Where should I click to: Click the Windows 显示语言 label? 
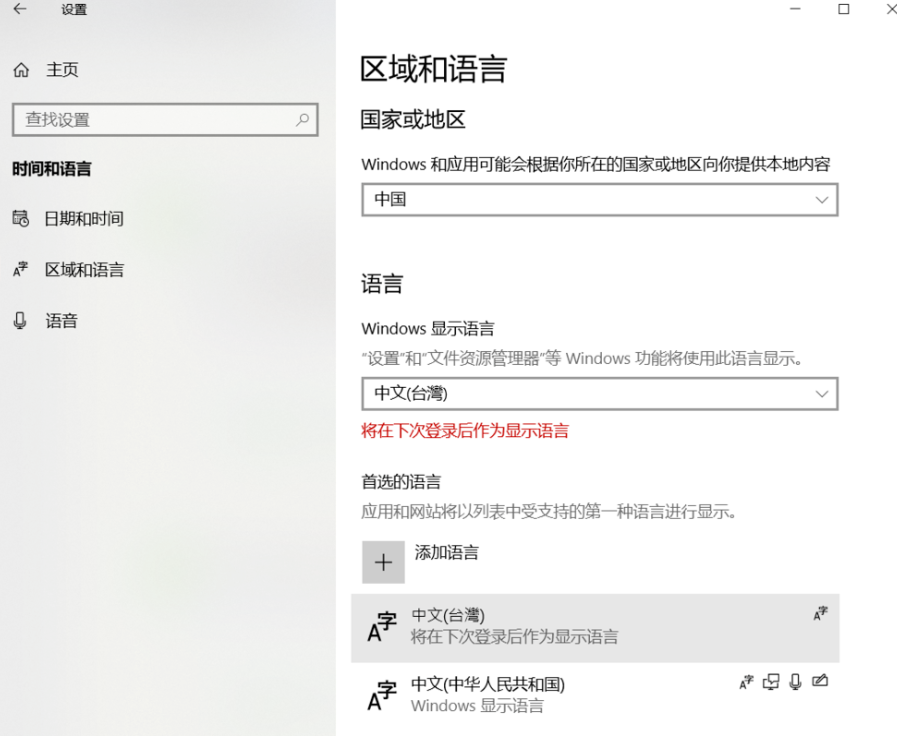(x=428, y=329)
